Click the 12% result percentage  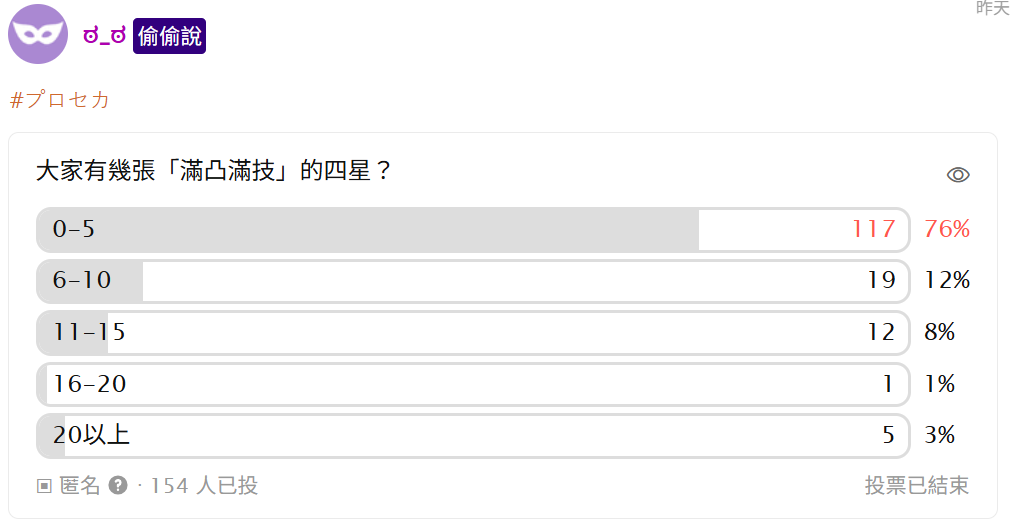tap(947, 281)
